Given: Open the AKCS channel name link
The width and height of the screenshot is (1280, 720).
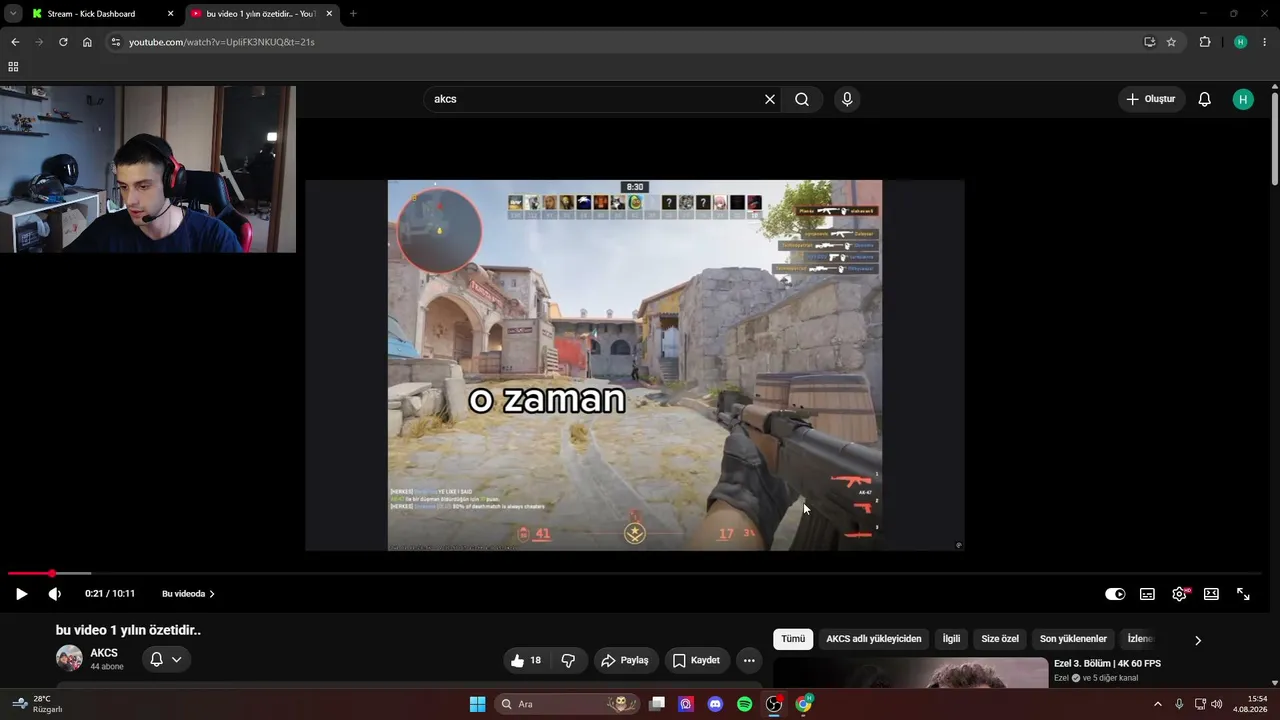Looking at the screenshot, I should pyautogui.click(x=104, y=653).
